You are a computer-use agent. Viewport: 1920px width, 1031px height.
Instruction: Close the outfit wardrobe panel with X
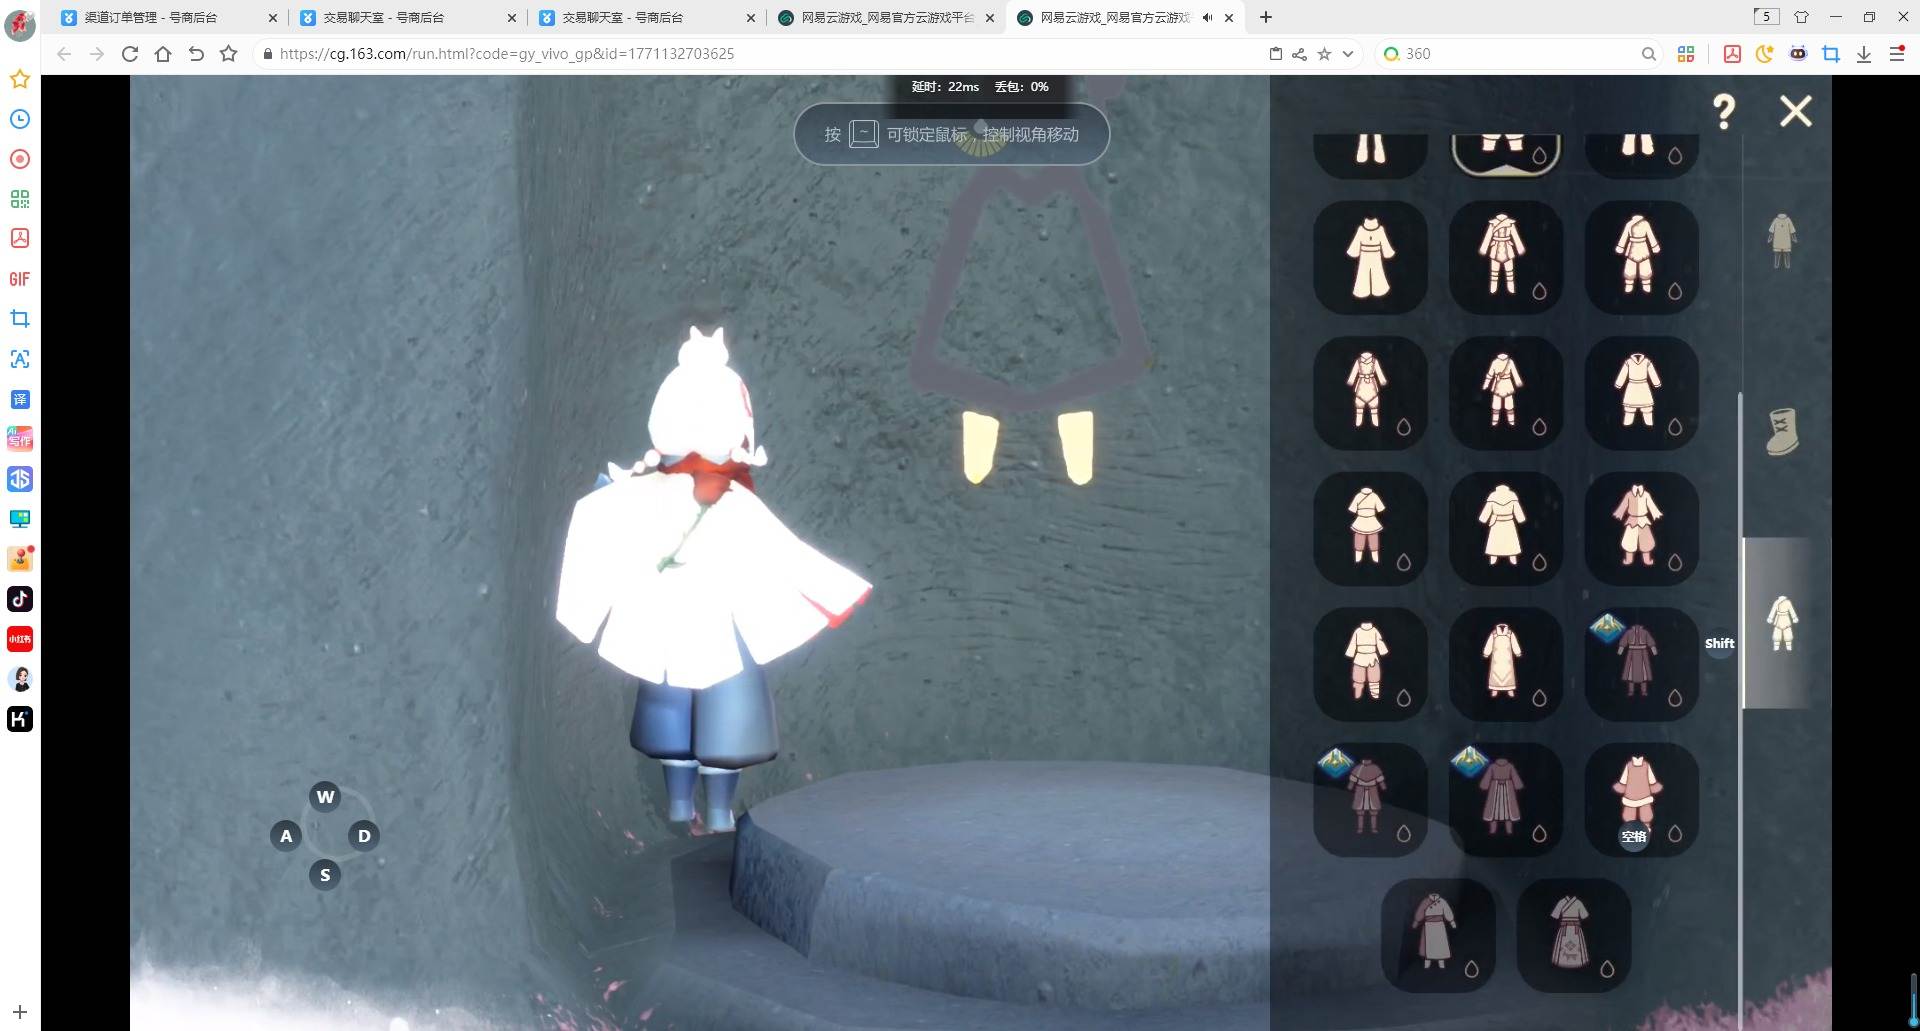[x=1795, y=111]
